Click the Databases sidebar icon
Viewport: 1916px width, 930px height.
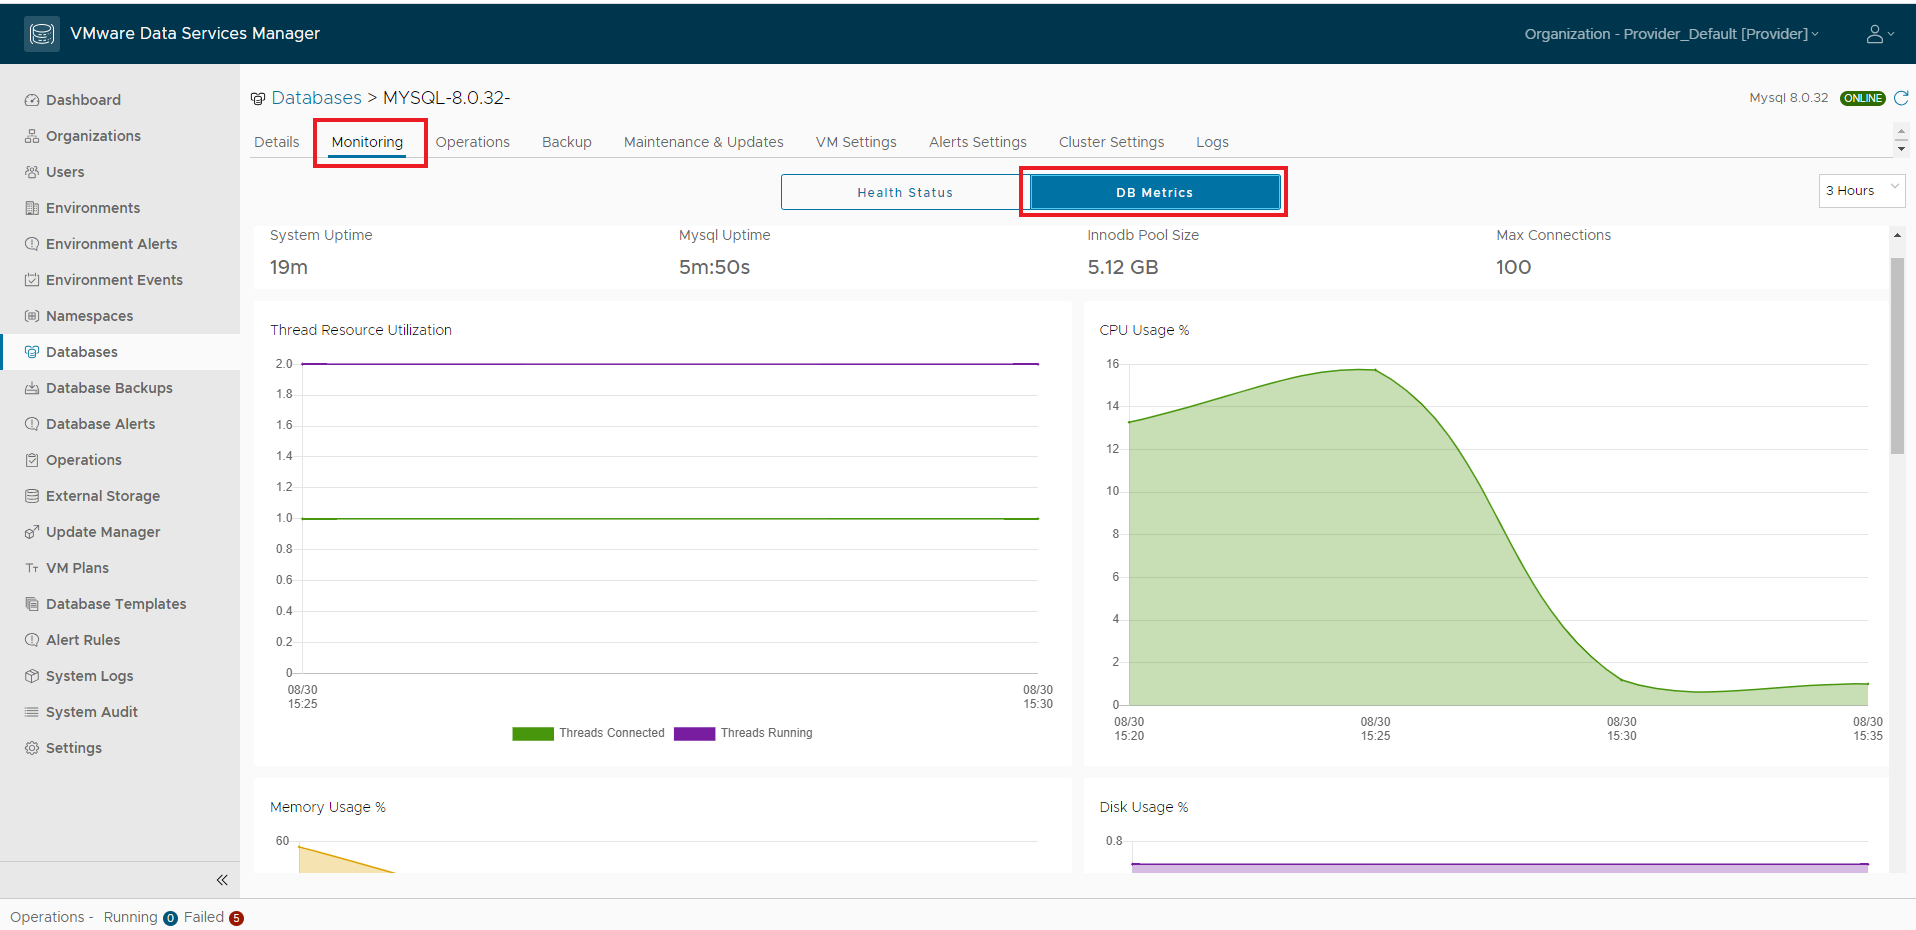(x=32, y=352)
